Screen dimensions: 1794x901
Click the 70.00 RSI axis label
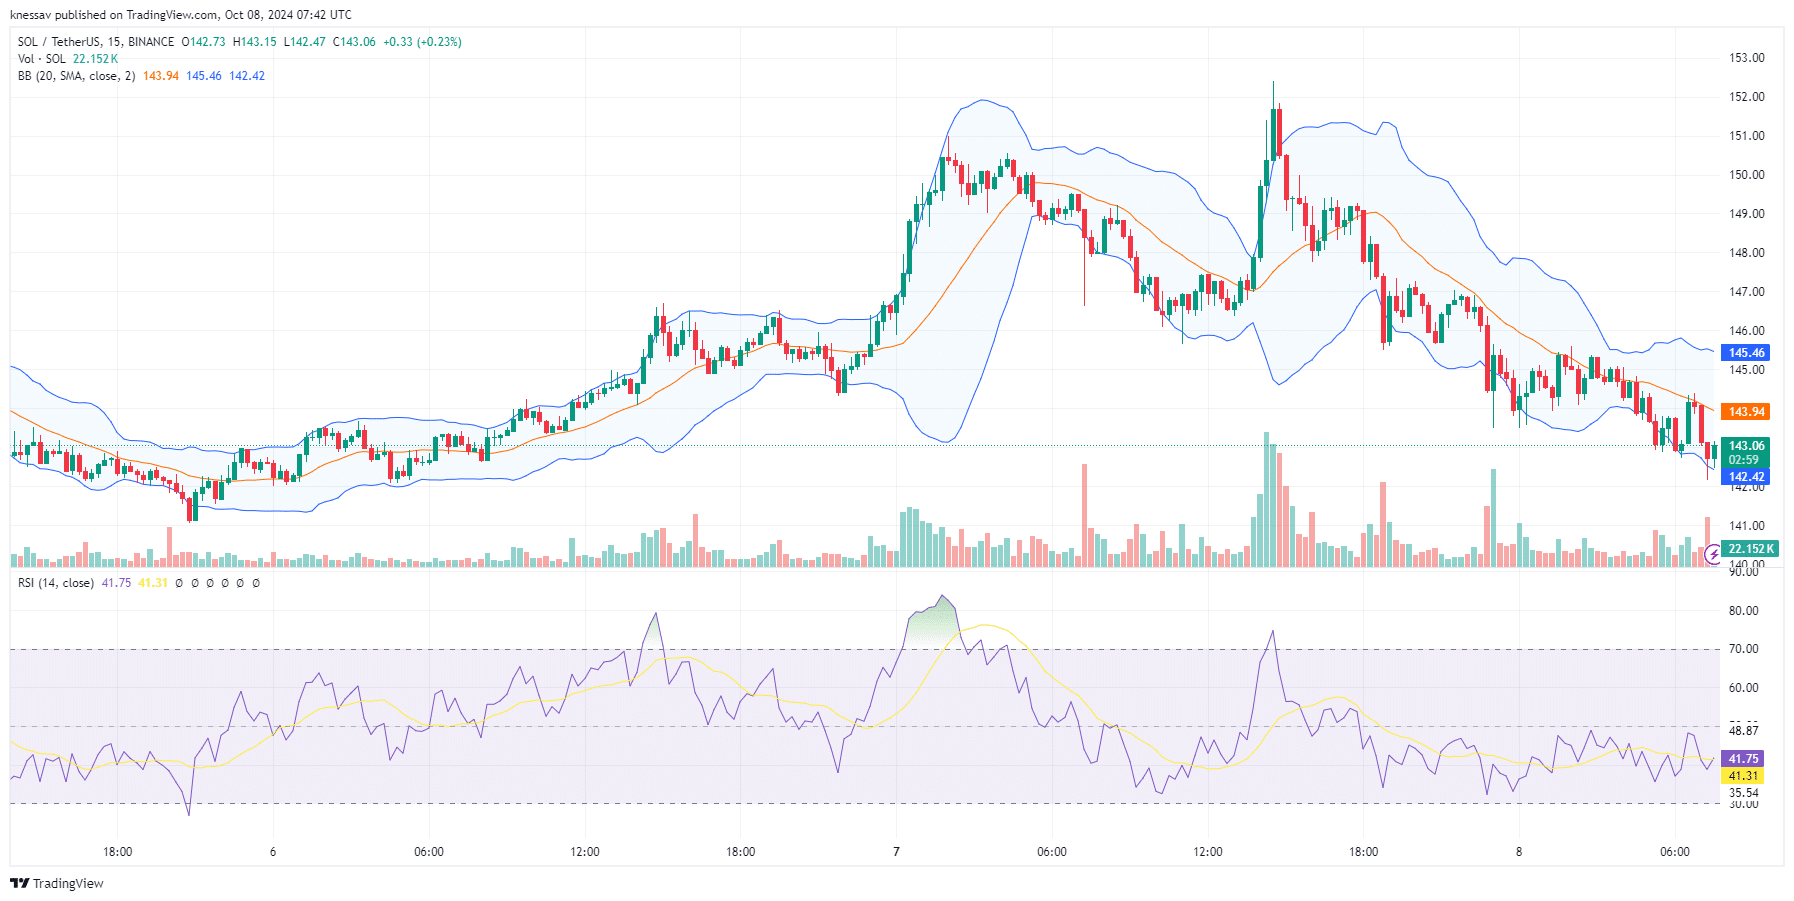[x=1743, y=649]
